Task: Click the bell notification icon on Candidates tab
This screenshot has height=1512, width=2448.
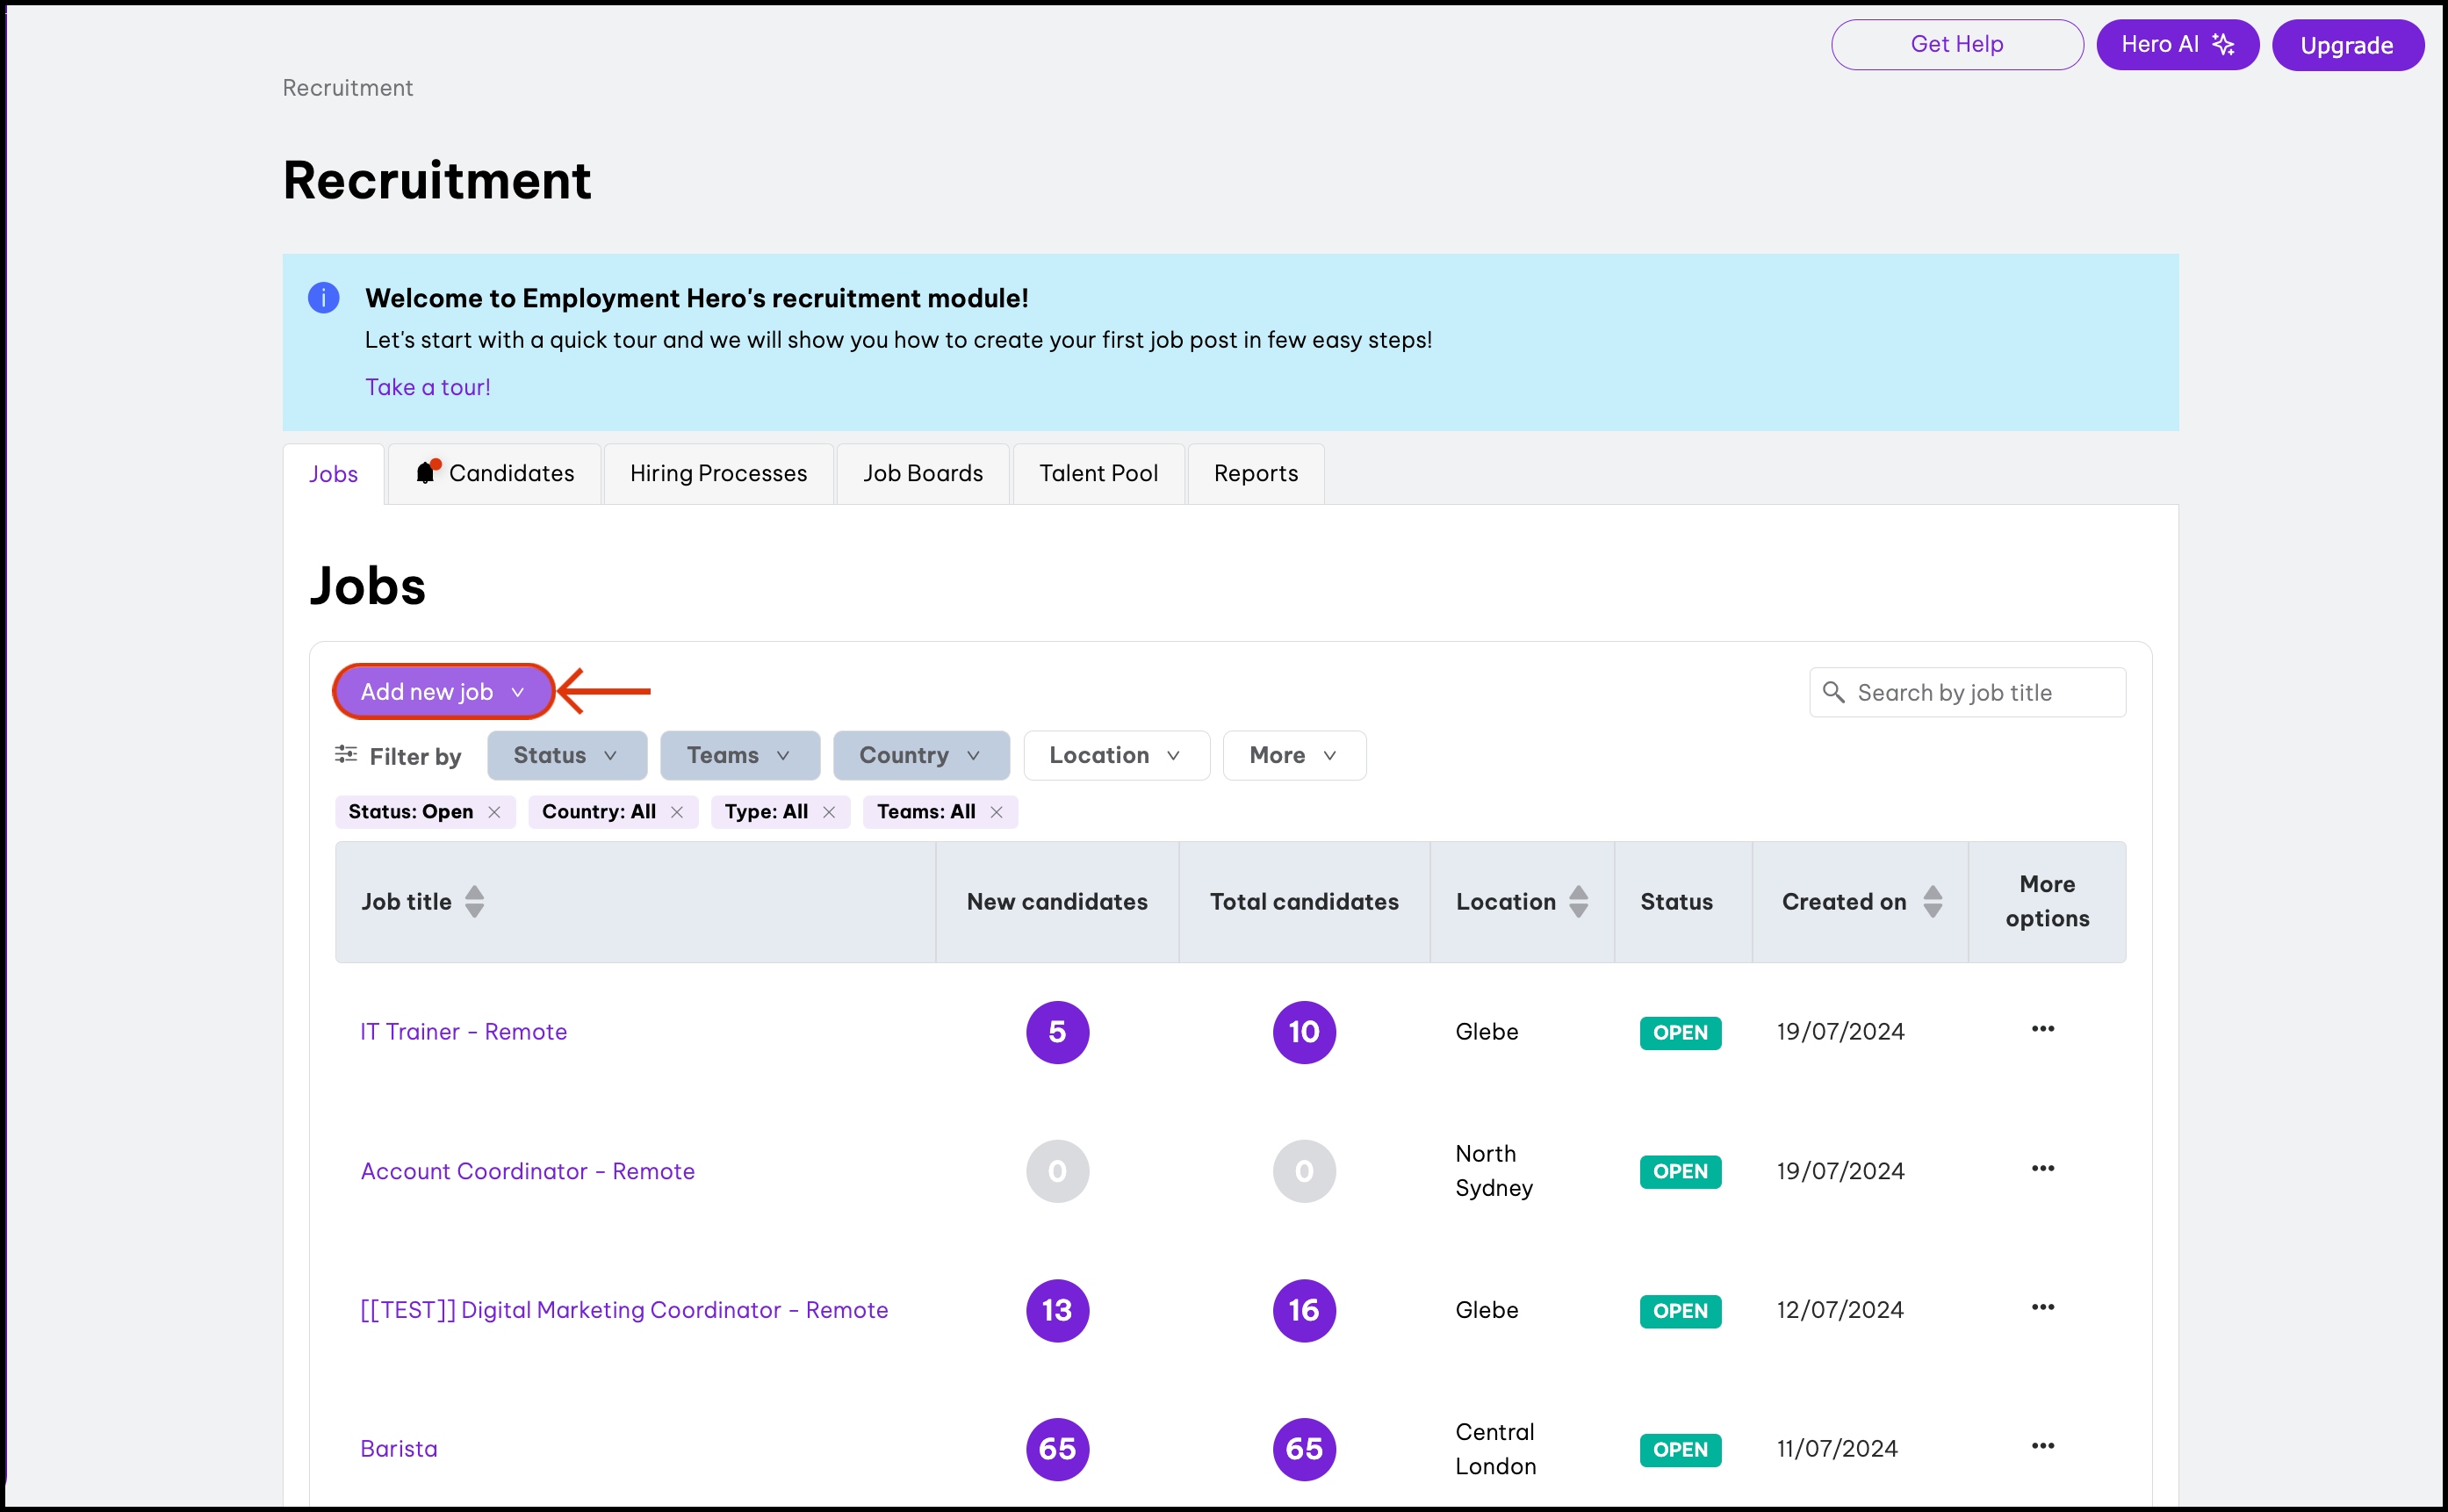Action: (427, 472)
